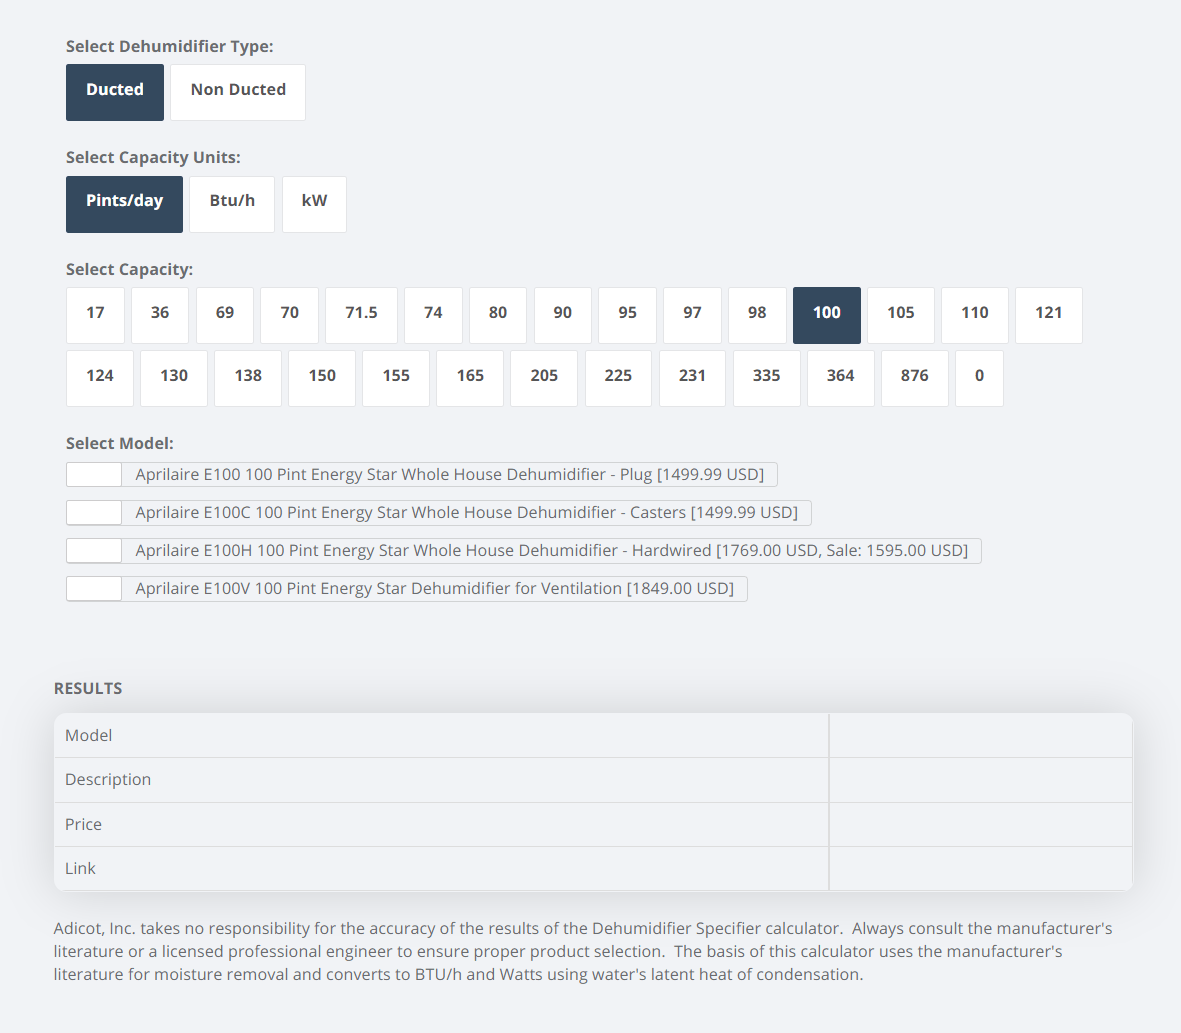Choose the 100 capacity option
Screen dimensions: 1181x1033
[x=826, y=315]
